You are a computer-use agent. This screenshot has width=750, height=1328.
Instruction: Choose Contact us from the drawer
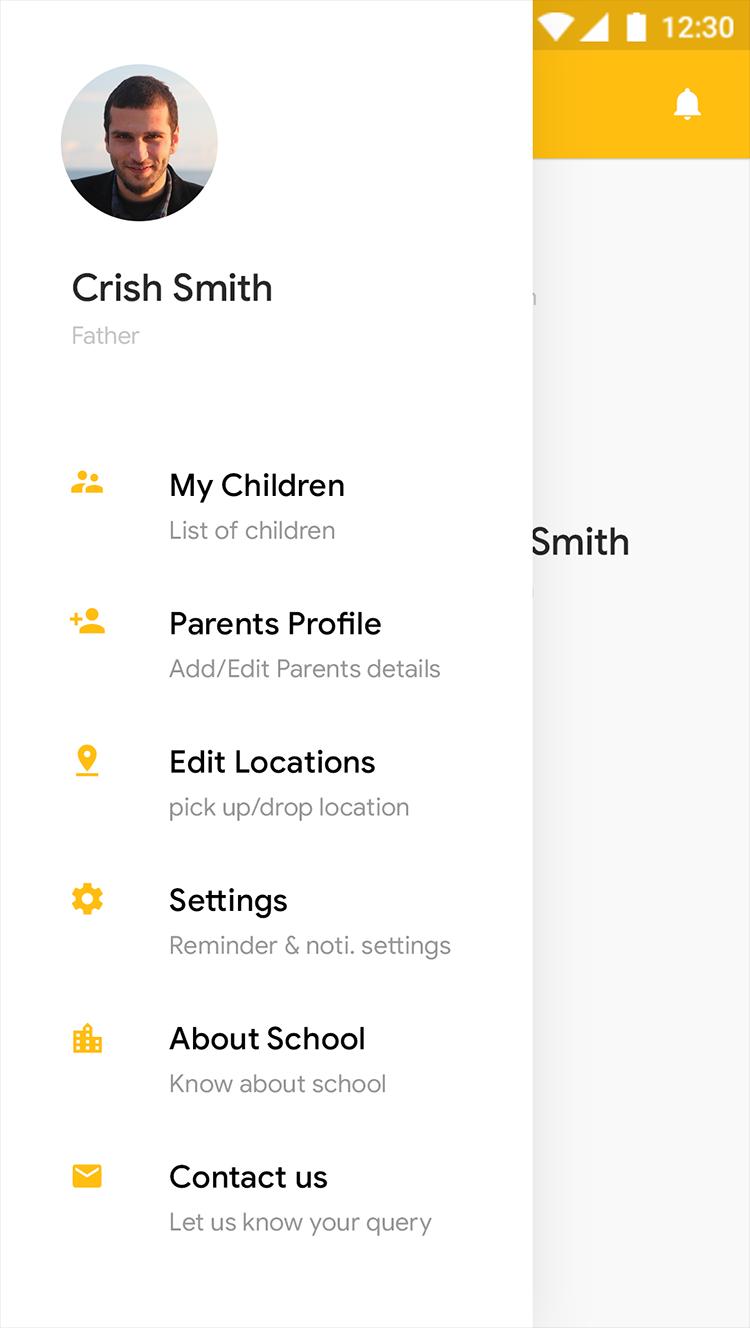(248, 1177)
